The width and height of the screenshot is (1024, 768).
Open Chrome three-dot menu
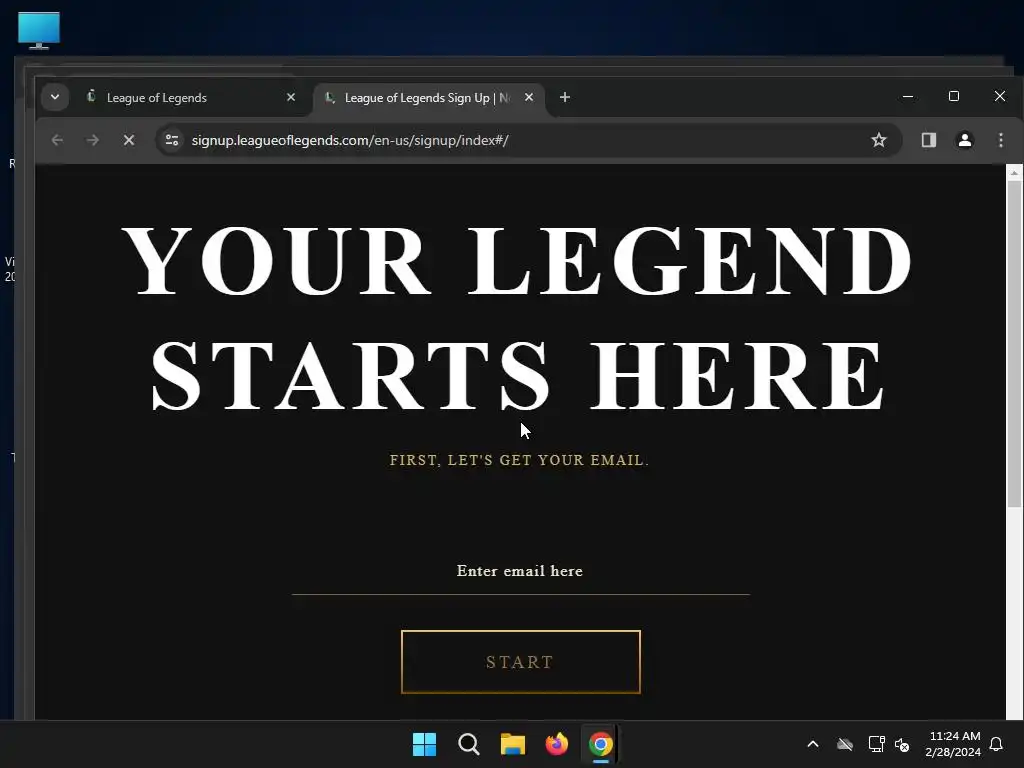click(1000, 140)
